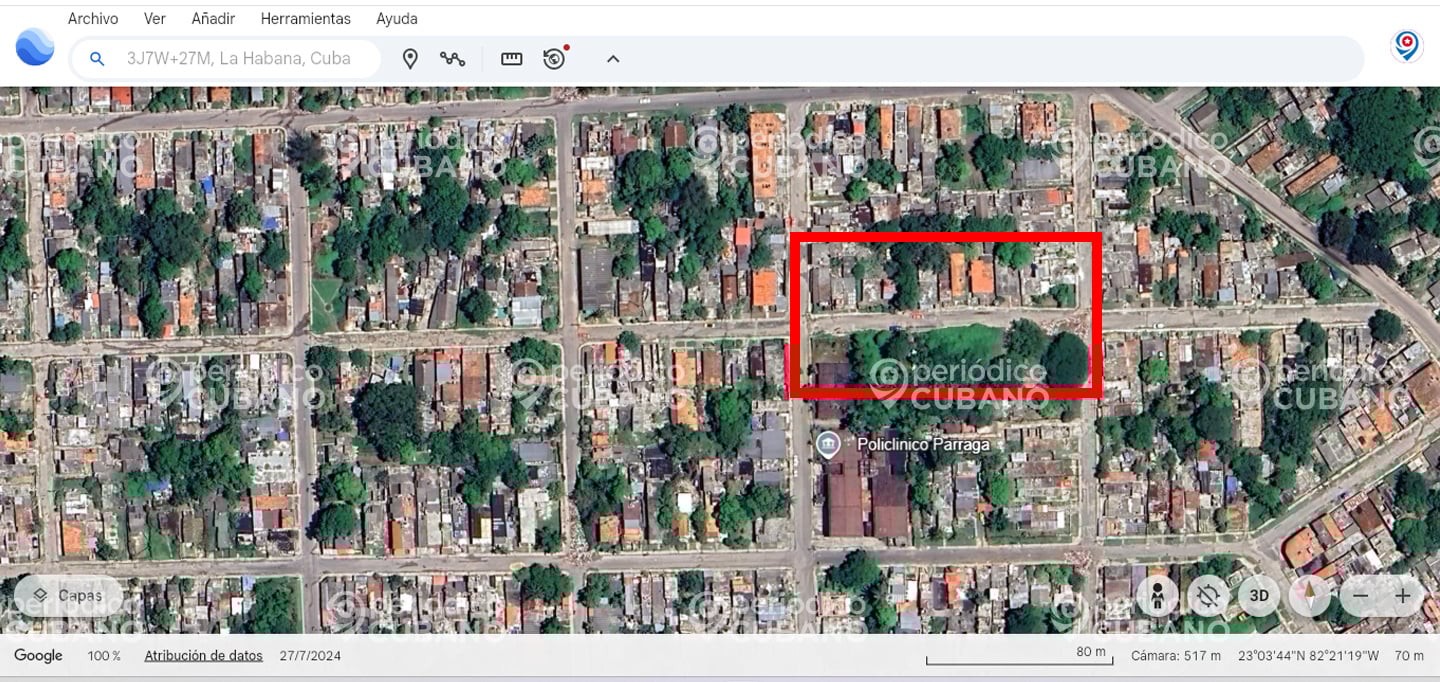Click the Policlinico Parraga map marker
Screen dimensions: 1440x682
pos(827,445)
